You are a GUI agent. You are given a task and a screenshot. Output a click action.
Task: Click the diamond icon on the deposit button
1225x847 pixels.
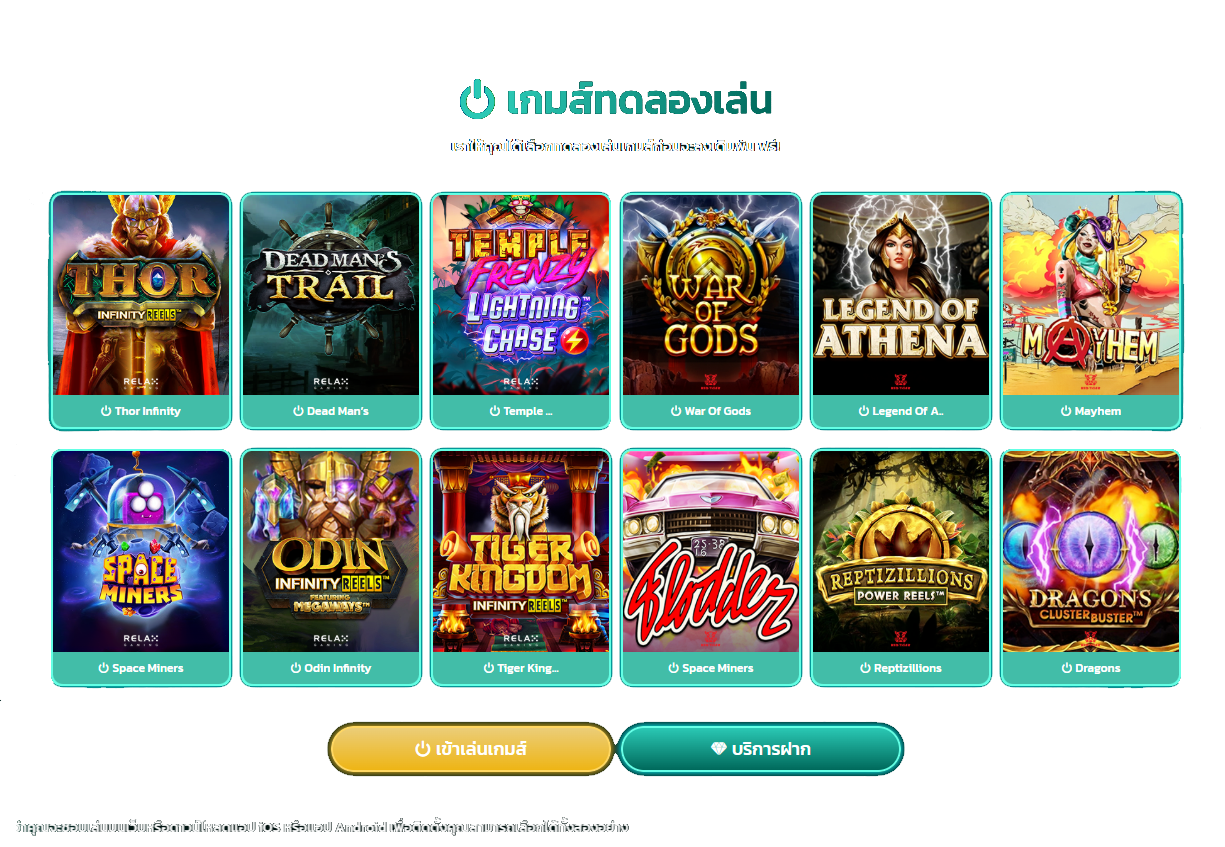pos(718,749)
